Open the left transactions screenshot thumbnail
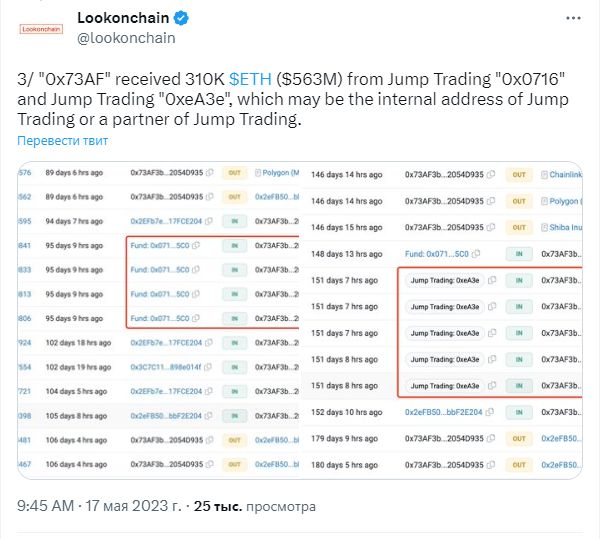Viewport: 601px width, 539px height. tap(158, 320)
